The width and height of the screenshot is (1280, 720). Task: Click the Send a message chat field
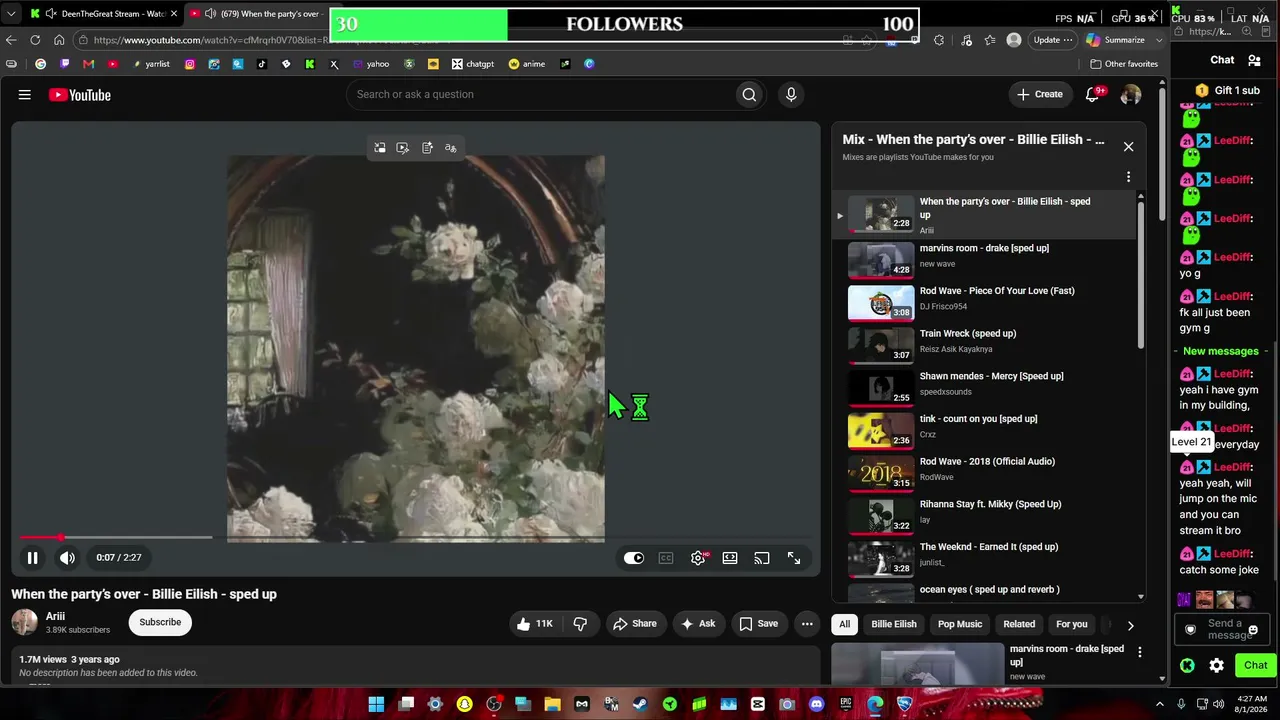tap(1224, 629)
